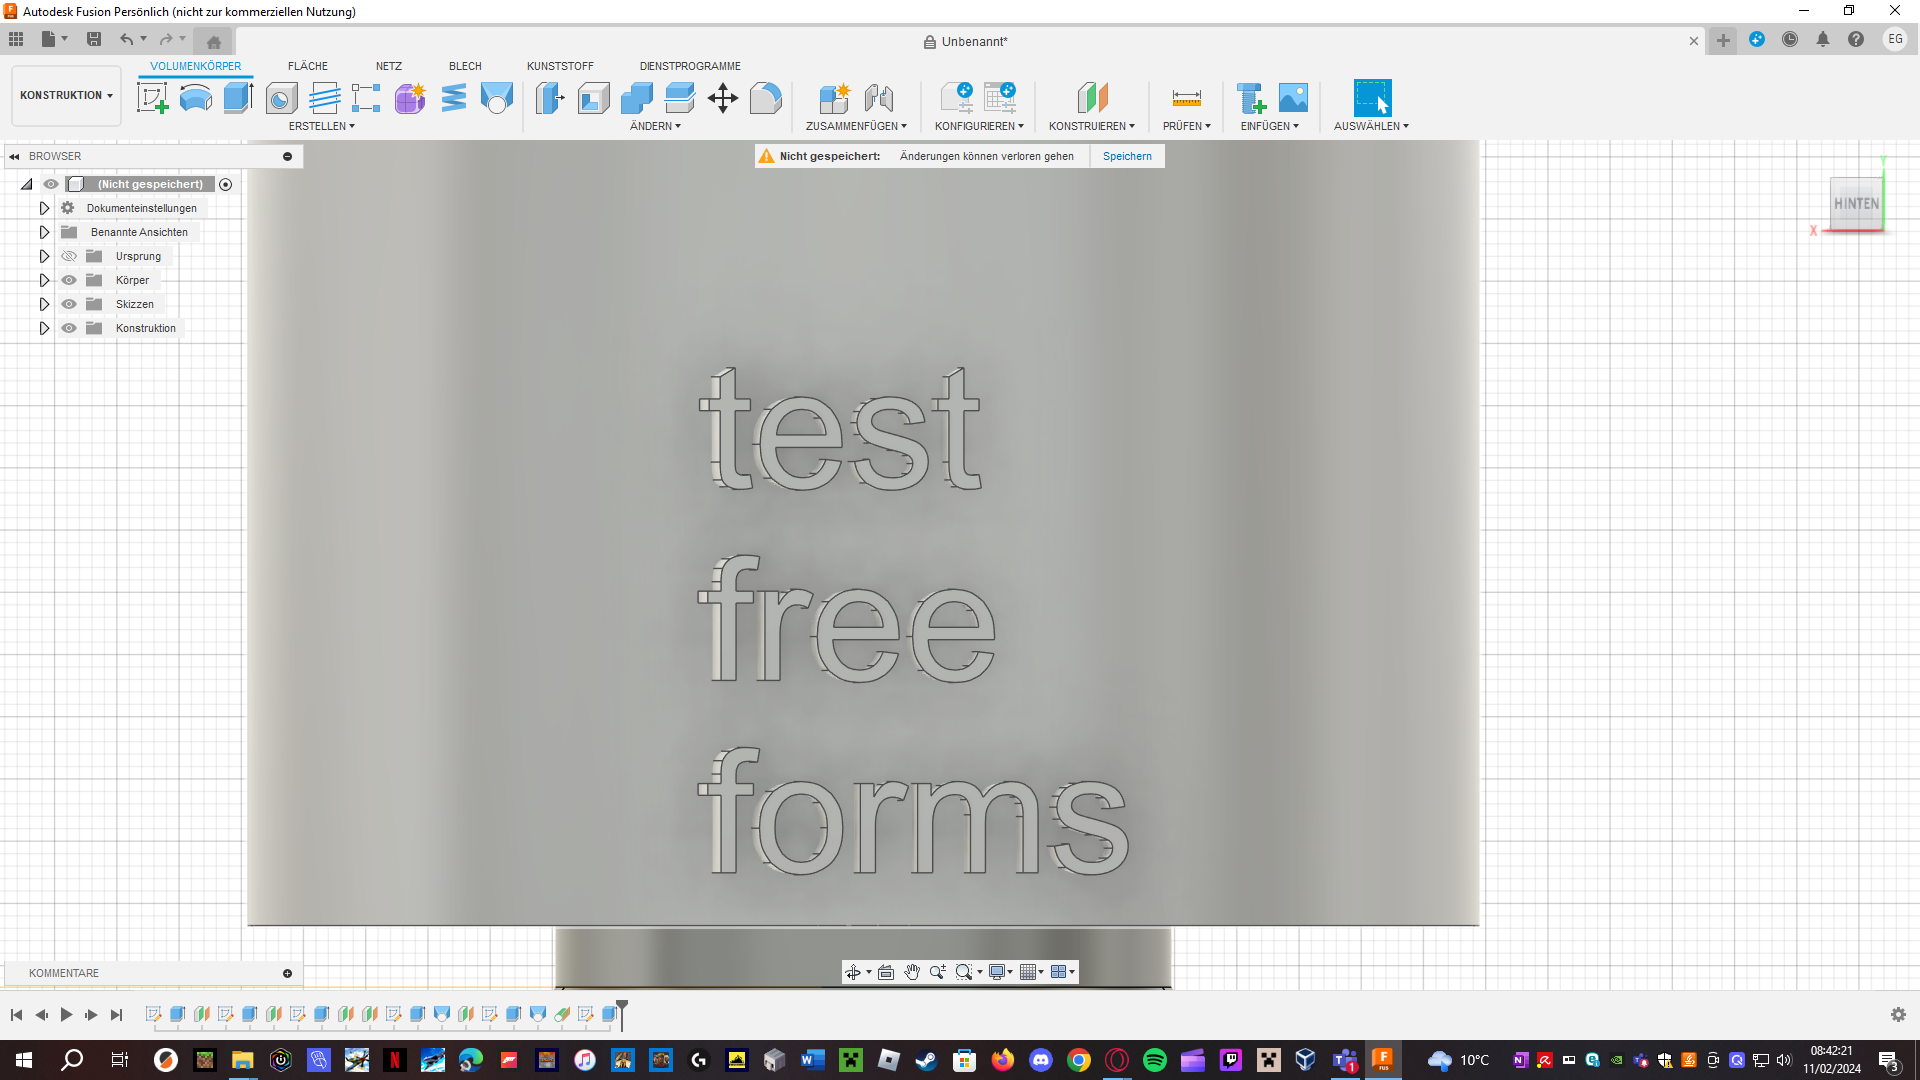Screen dimensions: 1920x1080
Task: Open the ERSTELLEN dropdown menu
Action: [322, 126]
